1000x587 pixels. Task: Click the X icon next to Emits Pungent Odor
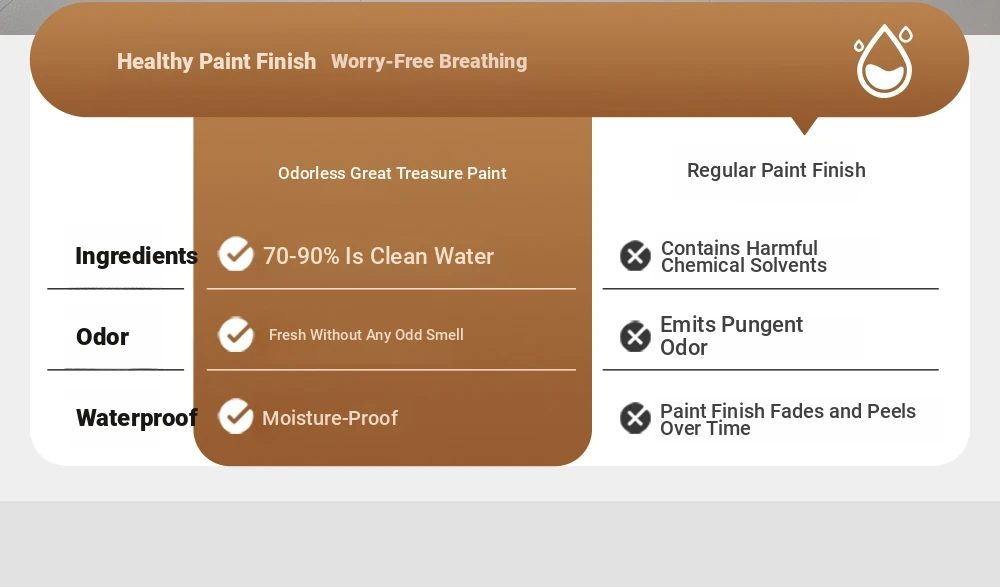coord(635,336)
